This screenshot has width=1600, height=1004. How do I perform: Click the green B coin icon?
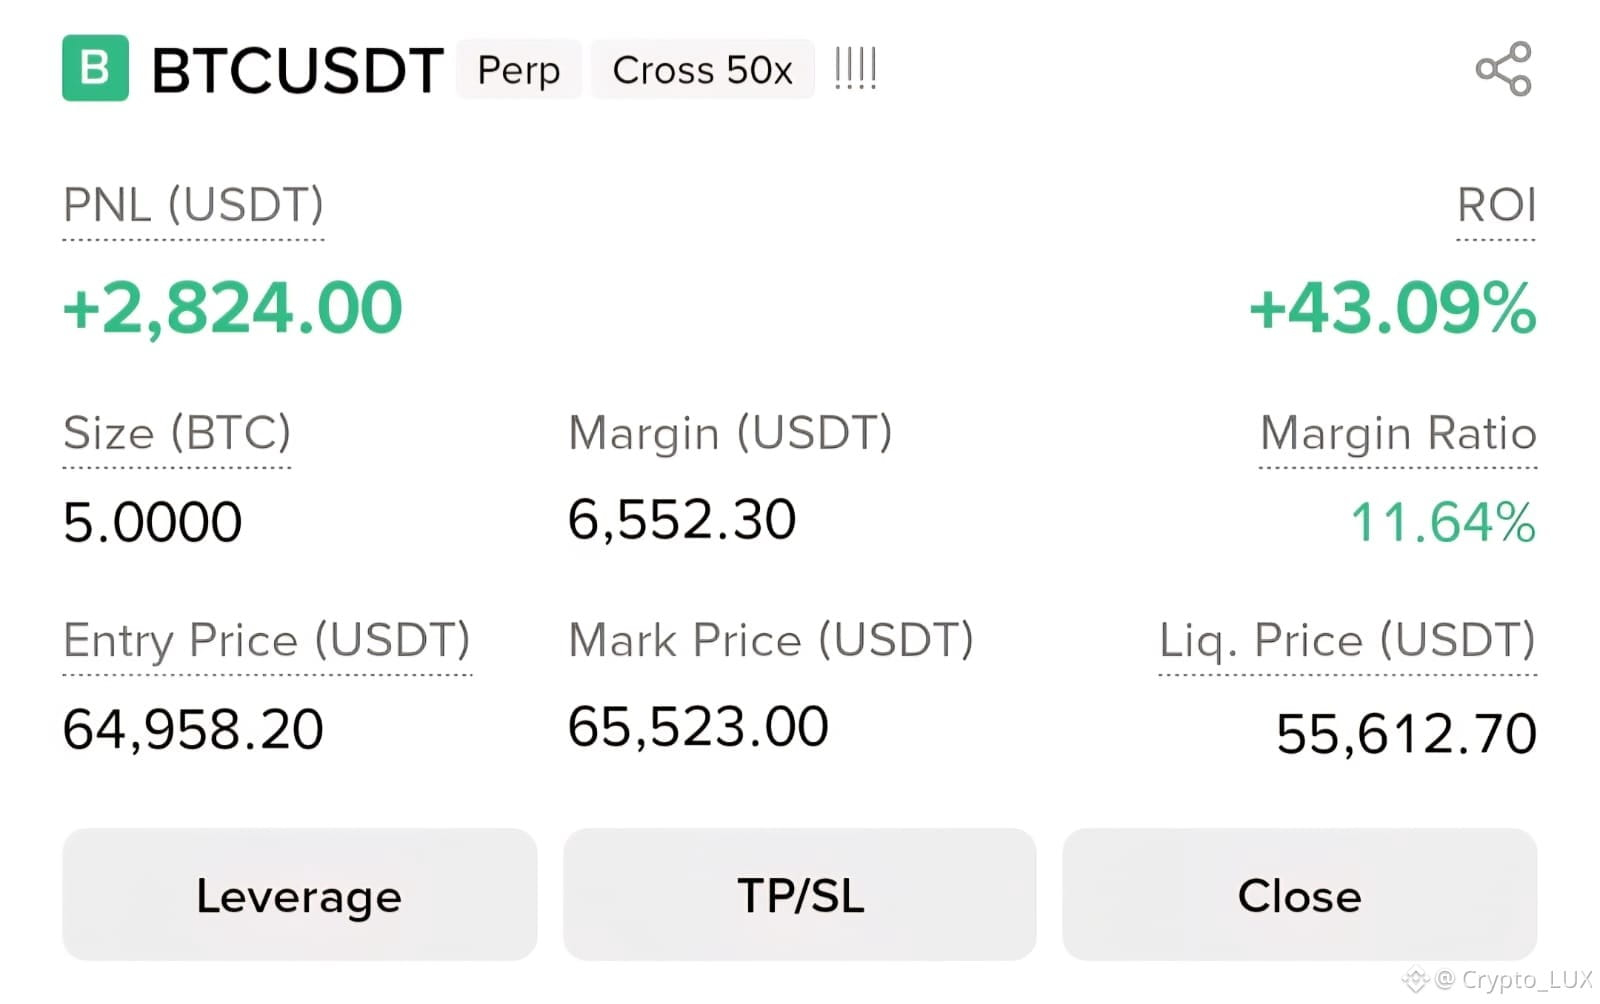pyautogui.click(x=95, y=68)
